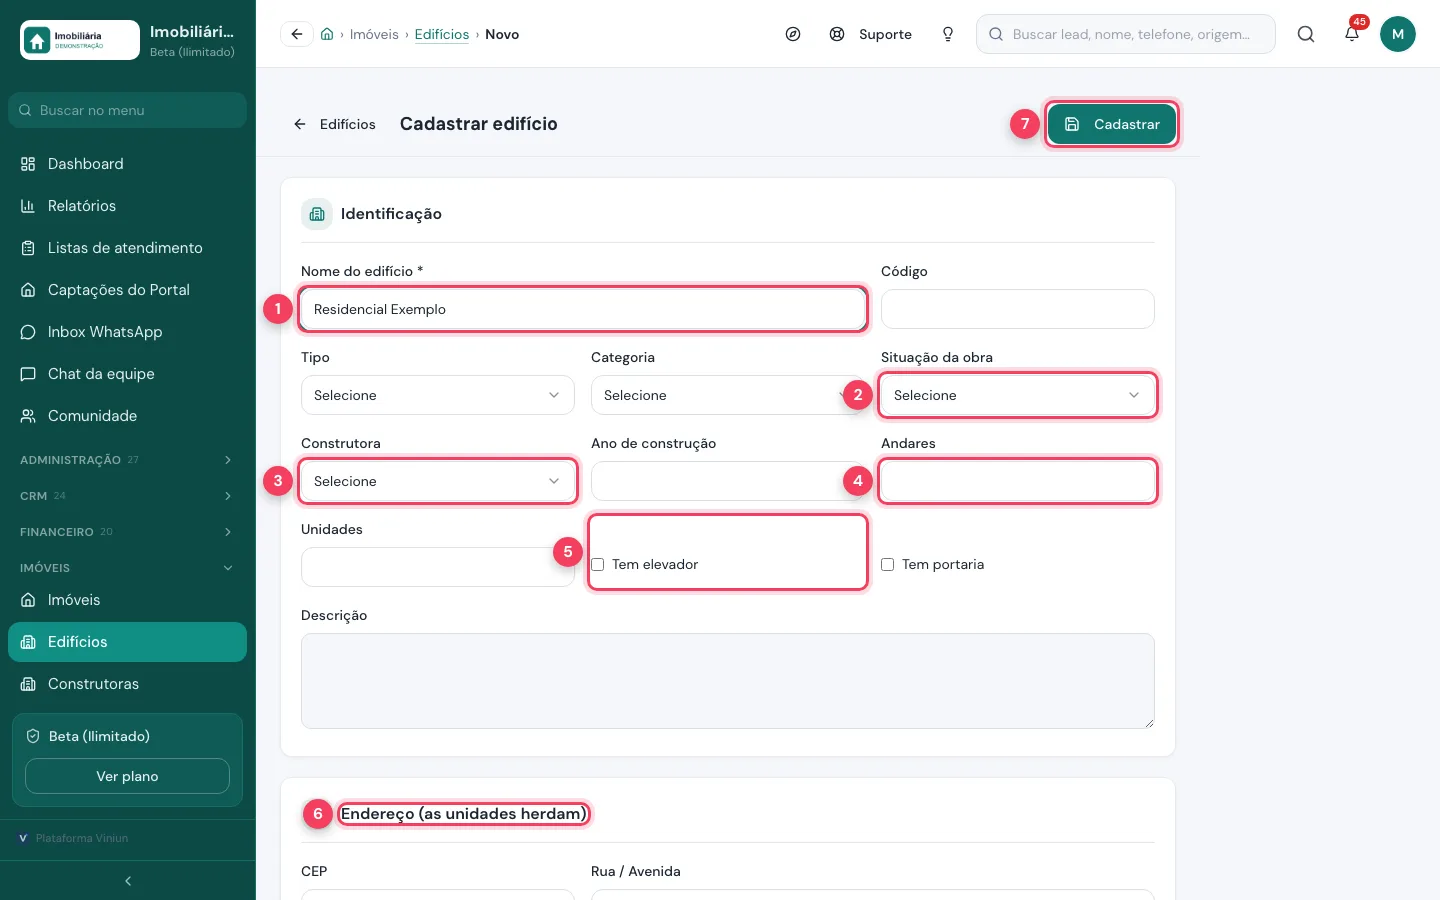Open notifications bell with 45 badge

coord(1352,34)
